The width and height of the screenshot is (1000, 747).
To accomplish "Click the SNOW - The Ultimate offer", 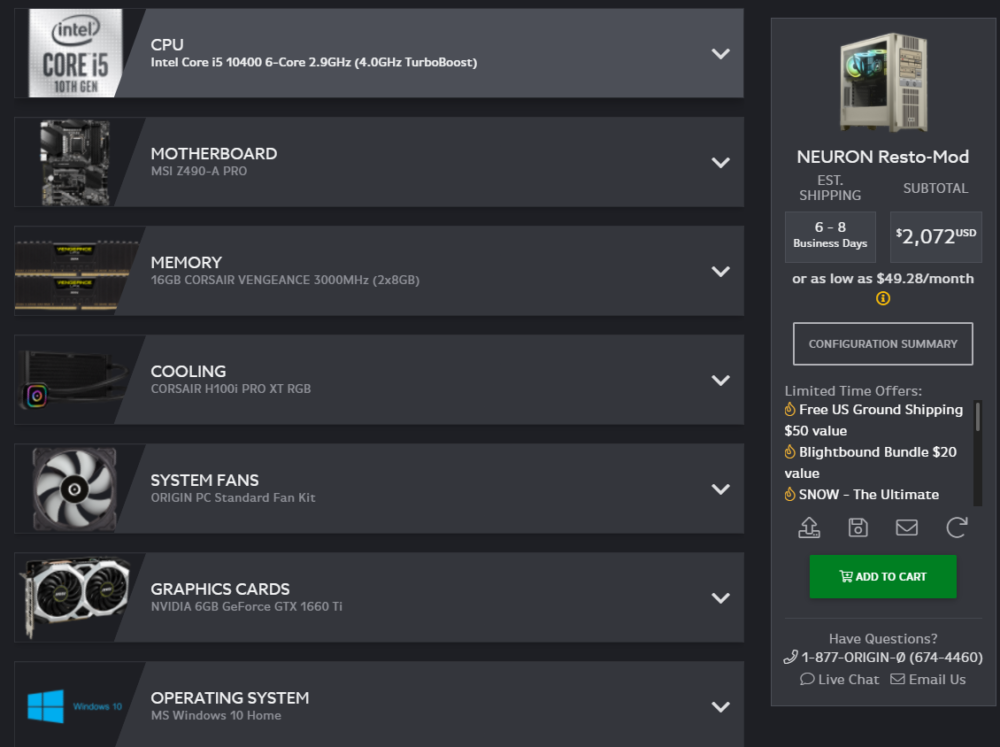I will (x=862, y=495).
